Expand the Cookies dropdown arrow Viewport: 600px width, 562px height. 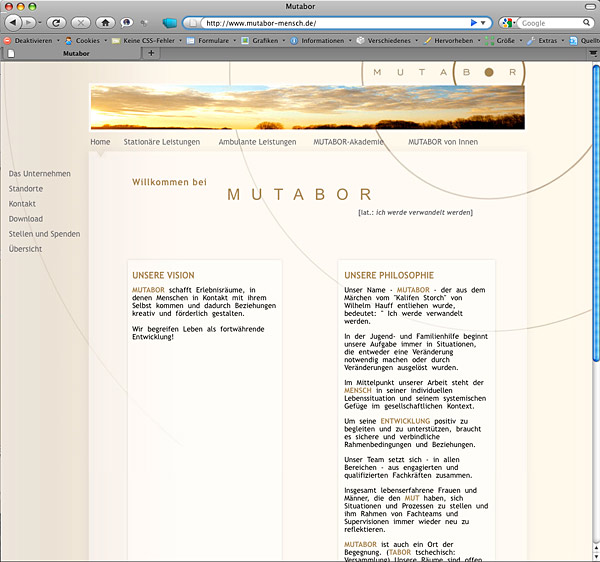click(106, 41)
